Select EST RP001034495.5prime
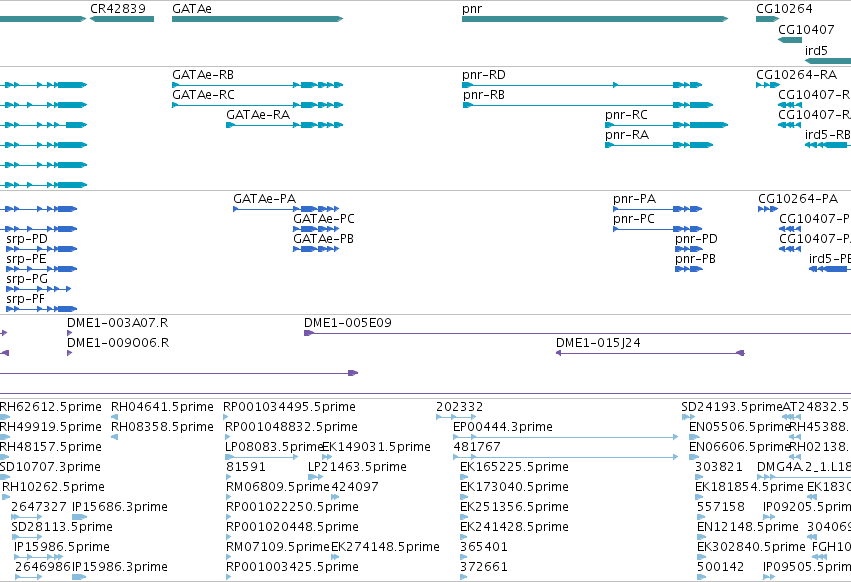This screenshot has height=582, width=851. 289,407
